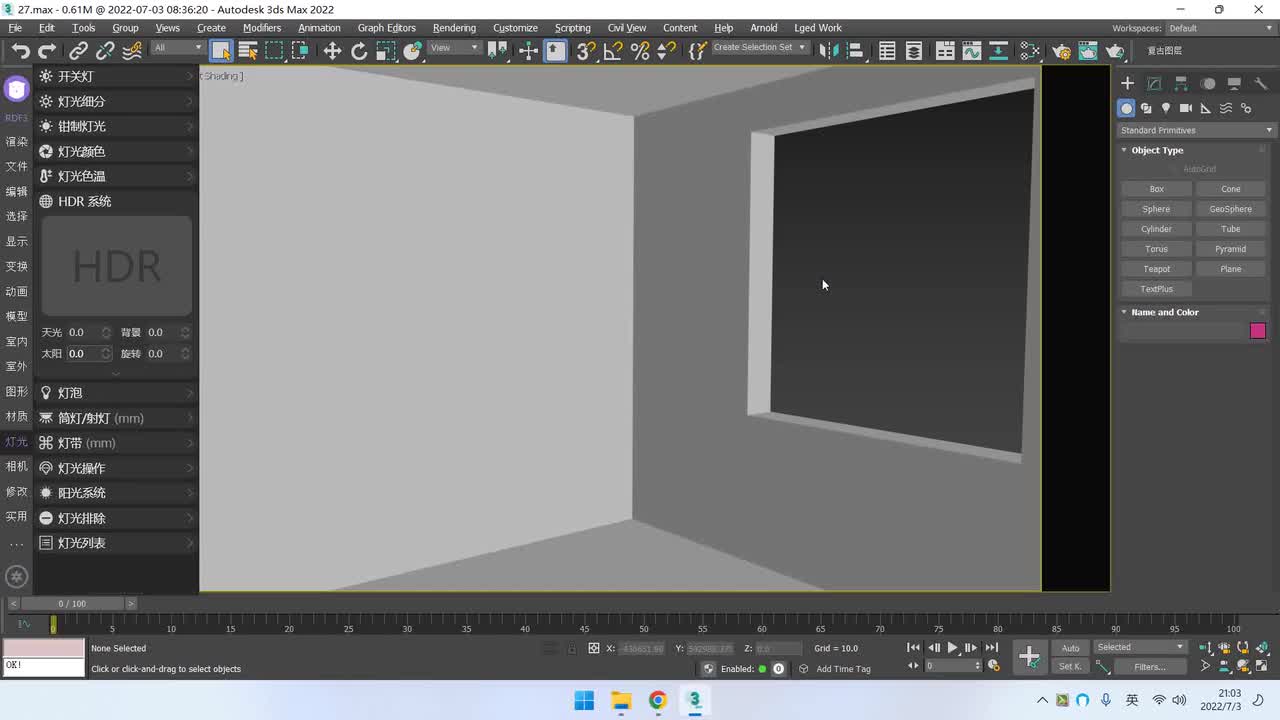
Task: Activate the Bind to Space Warp tool
Action: pos(131,51)
